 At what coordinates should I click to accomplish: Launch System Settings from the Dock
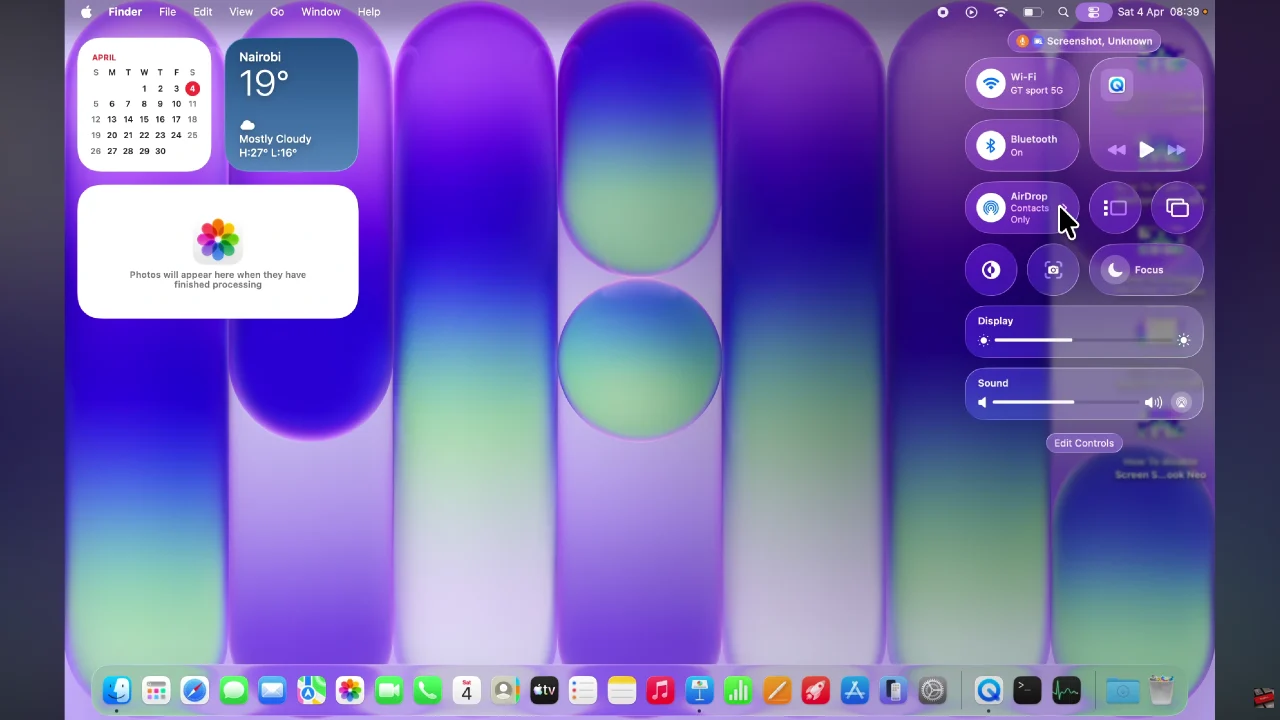tap(932, 690)
